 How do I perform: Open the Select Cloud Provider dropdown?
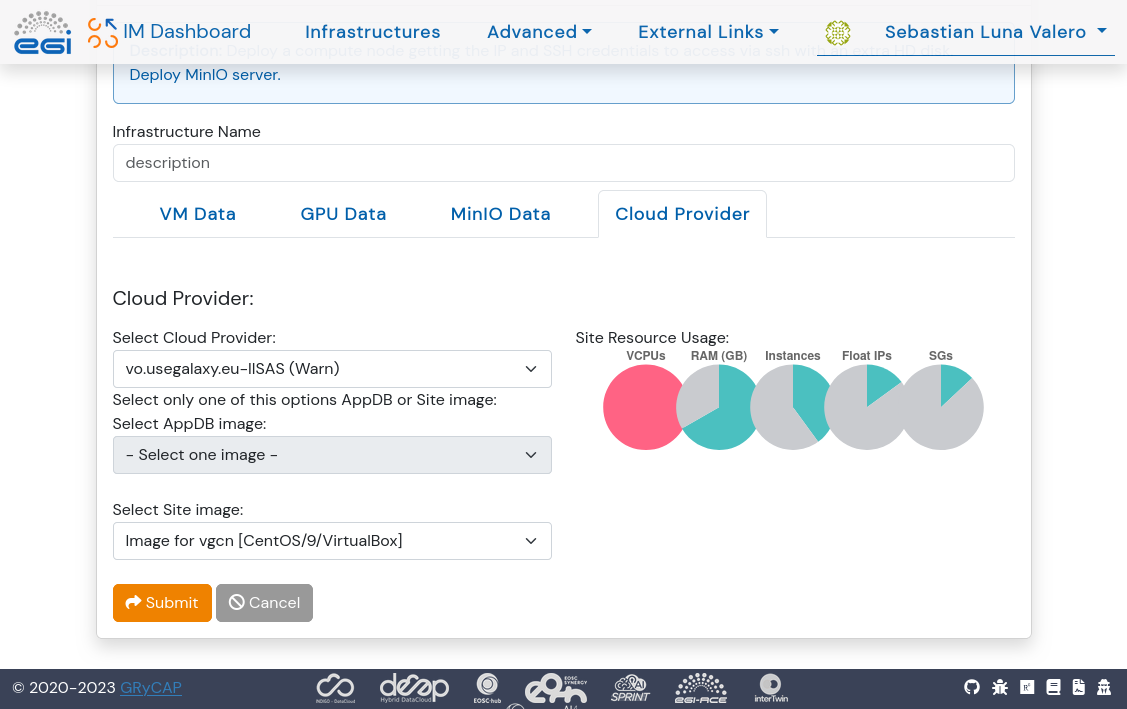(332, 369)
